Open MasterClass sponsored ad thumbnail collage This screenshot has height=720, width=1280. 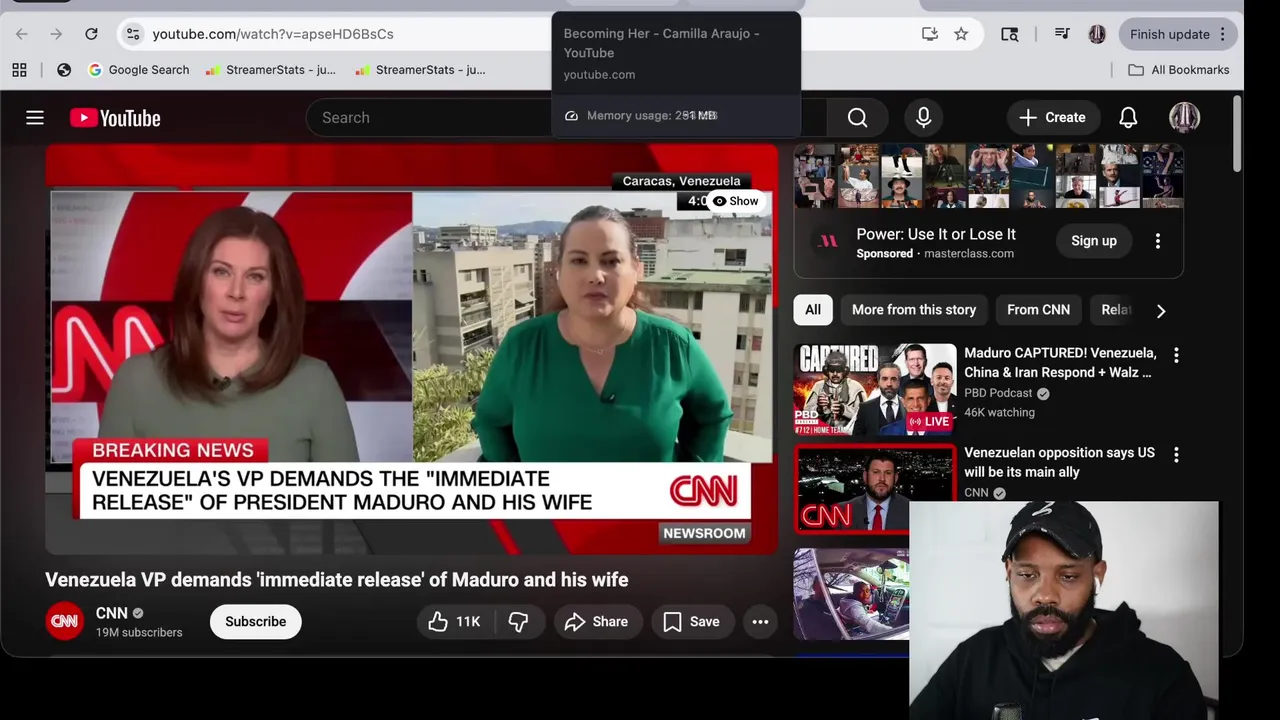point(988,176)
